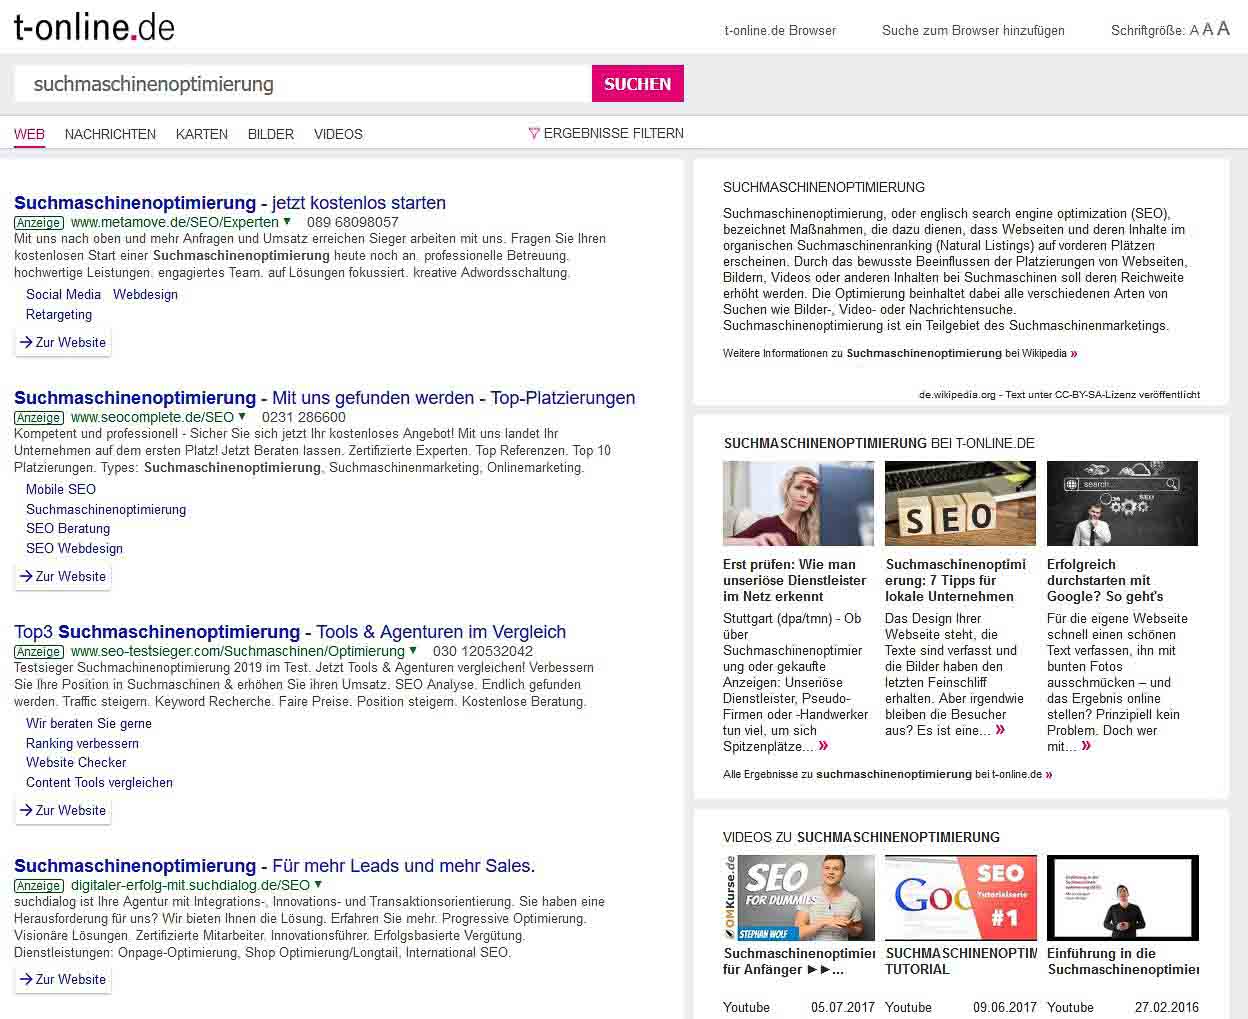Click the Social Media sitelink
1248x1019 pixels.
63,294
